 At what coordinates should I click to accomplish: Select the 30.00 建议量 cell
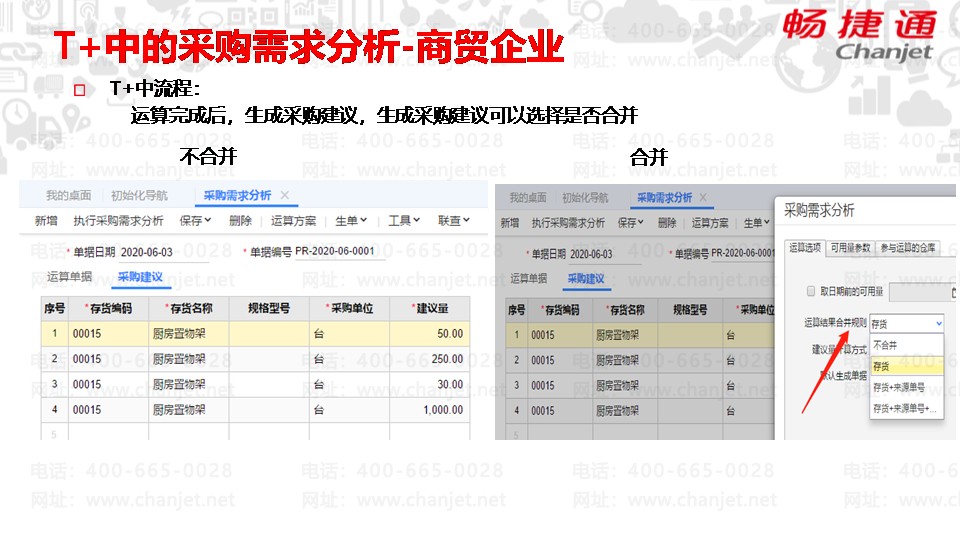click(430, 384)
